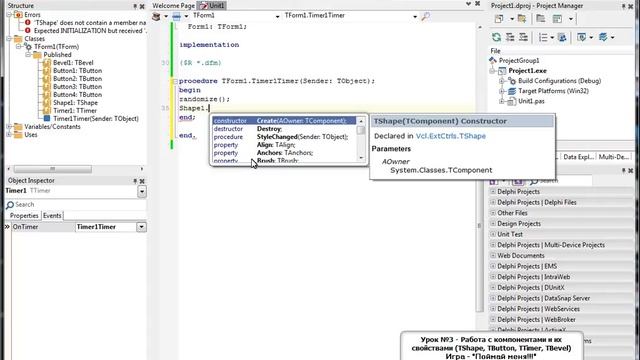Choose Align property in completion list
Screen dimensions: 640x360
(284, 145)
